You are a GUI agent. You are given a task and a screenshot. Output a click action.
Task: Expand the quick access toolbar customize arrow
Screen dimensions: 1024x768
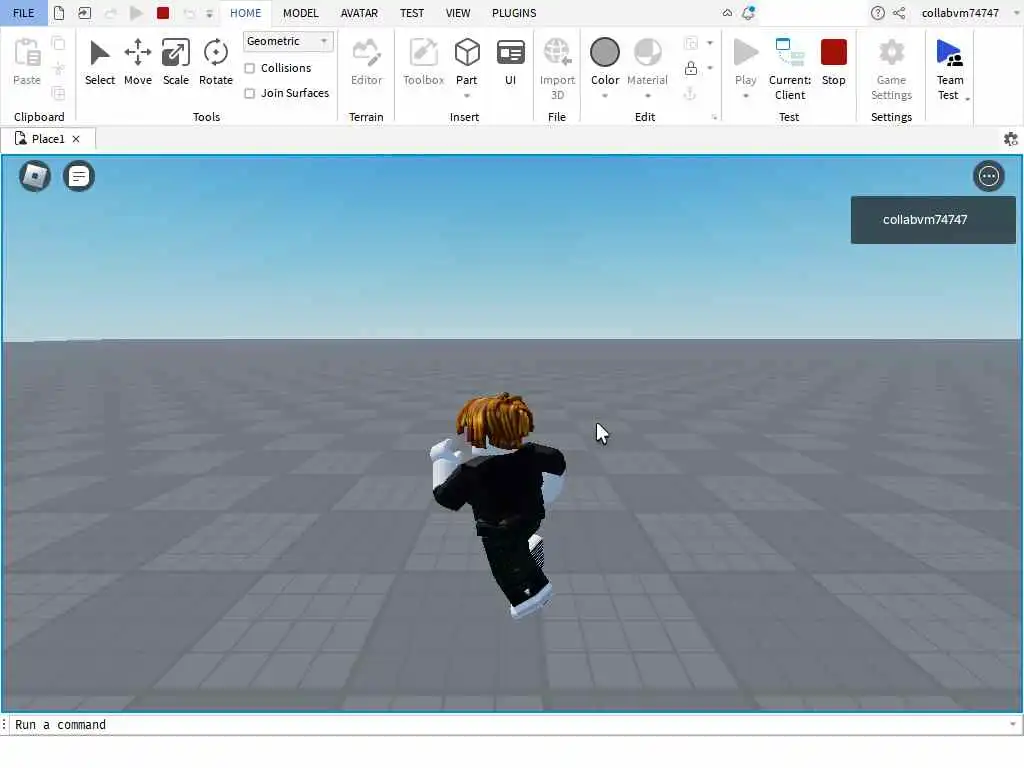point(210,14)
